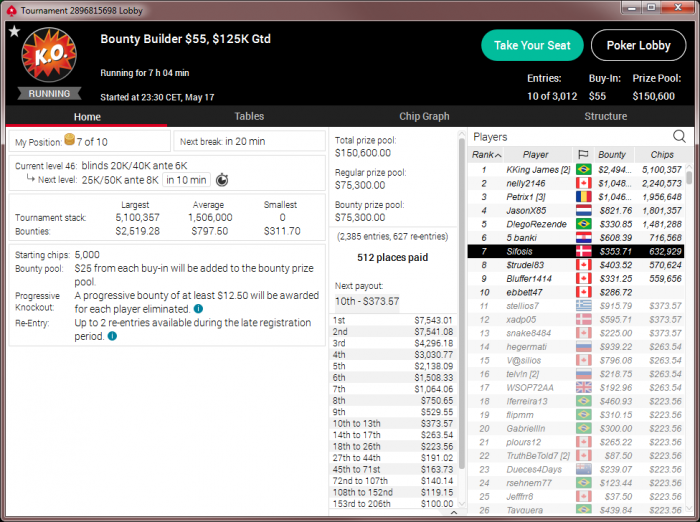The image size is (700, 522).
Task: Open the Structure tab
Action: (x=605, y=116)
